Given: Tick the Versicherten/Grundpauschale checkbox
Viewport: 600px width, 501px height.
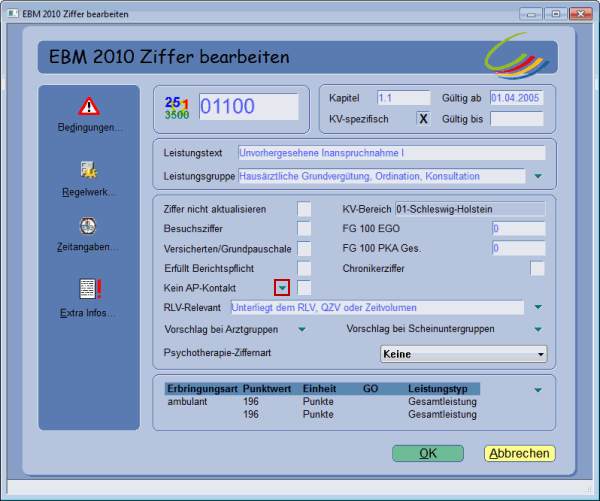Looking at the screenshot, I should click(x=304, y=249).
